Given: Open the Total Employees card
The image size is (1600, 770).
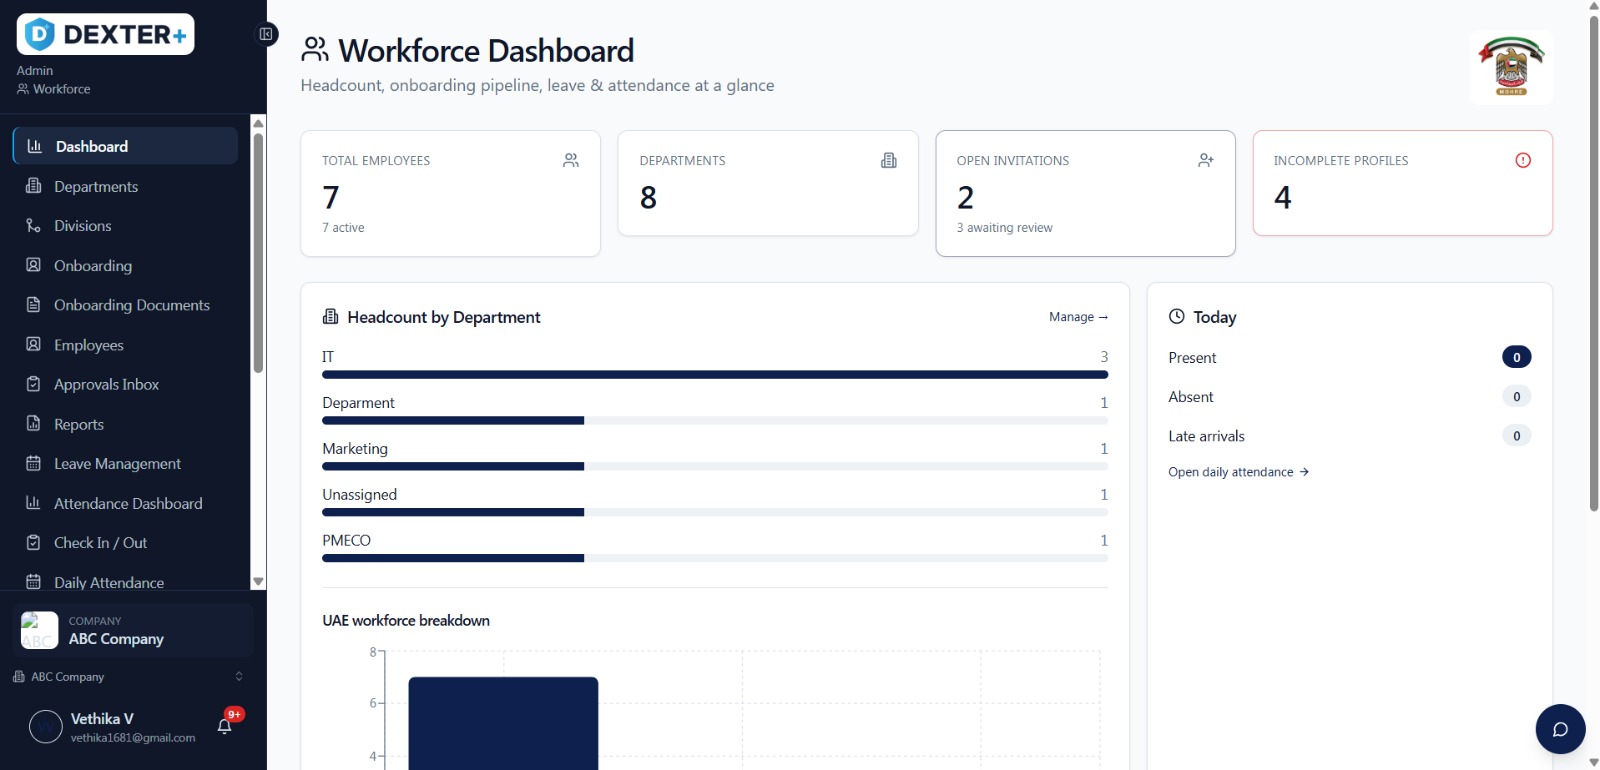Looking at the screenshot, I should (x=450, y=193).
